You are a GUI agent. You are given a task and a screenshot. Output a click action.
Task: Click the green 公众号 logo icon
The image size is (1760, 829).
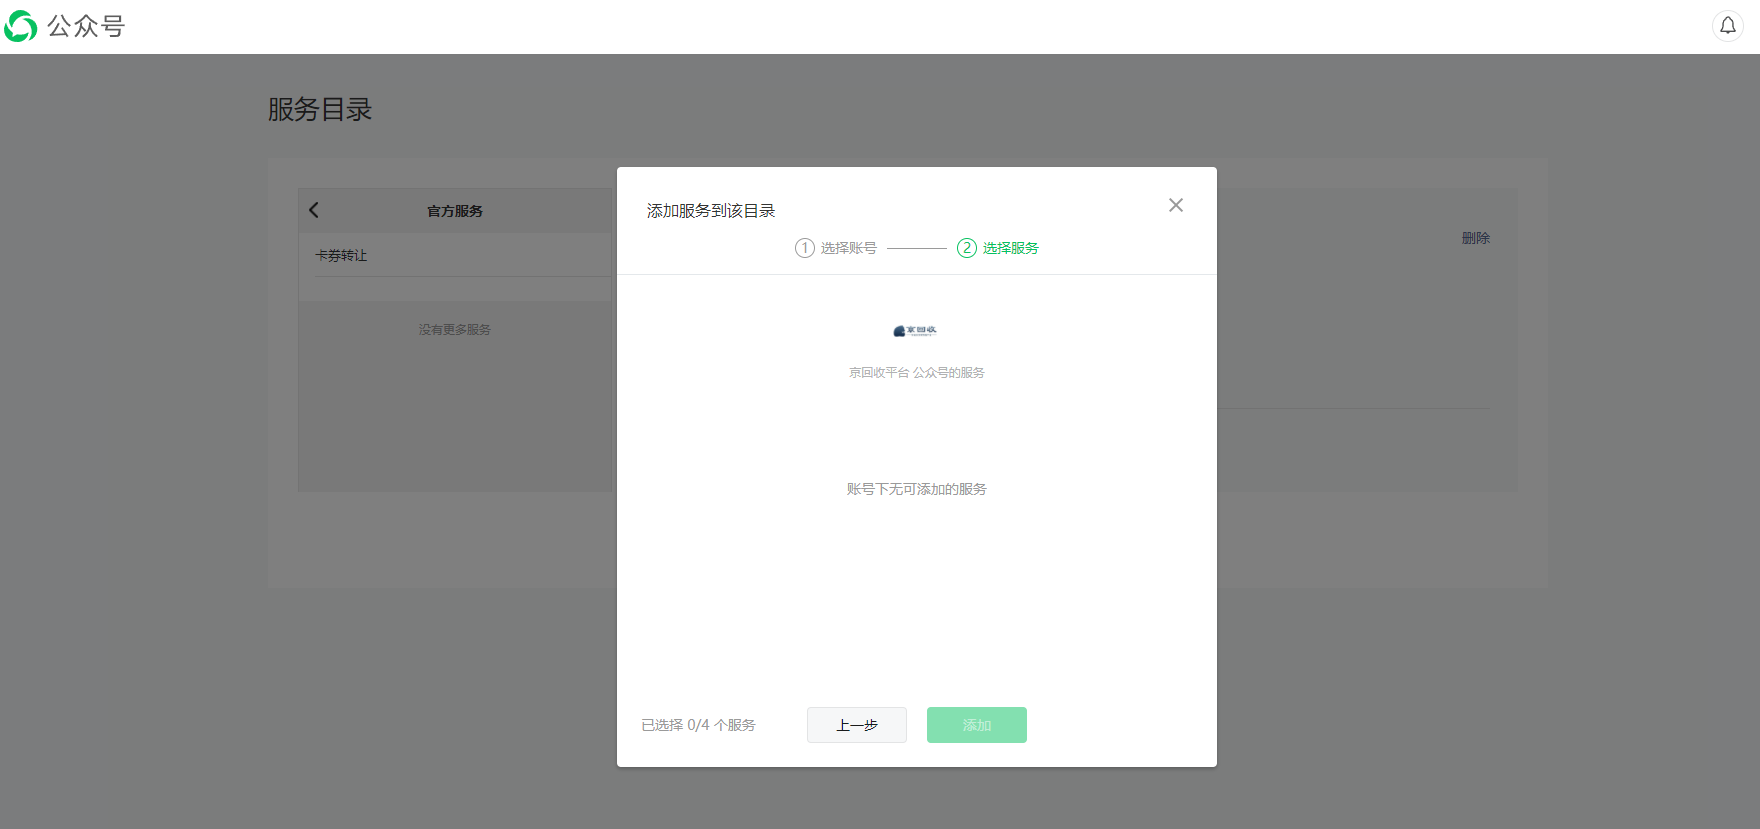(x=21, y=26)
